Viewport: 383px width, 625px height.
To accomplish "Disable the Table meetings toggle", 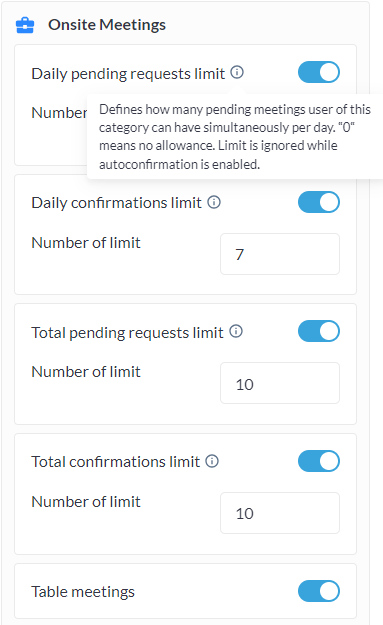I will pyautogui.click(x=319, y=591).
